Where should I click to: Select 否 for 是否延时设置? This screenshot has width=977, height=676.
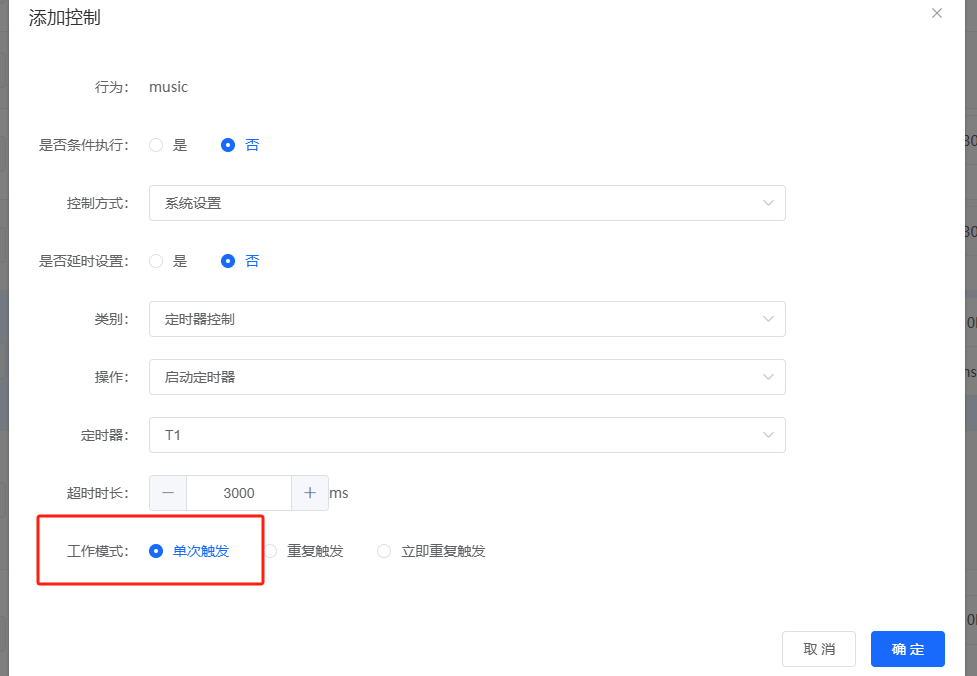coord(228,261)
